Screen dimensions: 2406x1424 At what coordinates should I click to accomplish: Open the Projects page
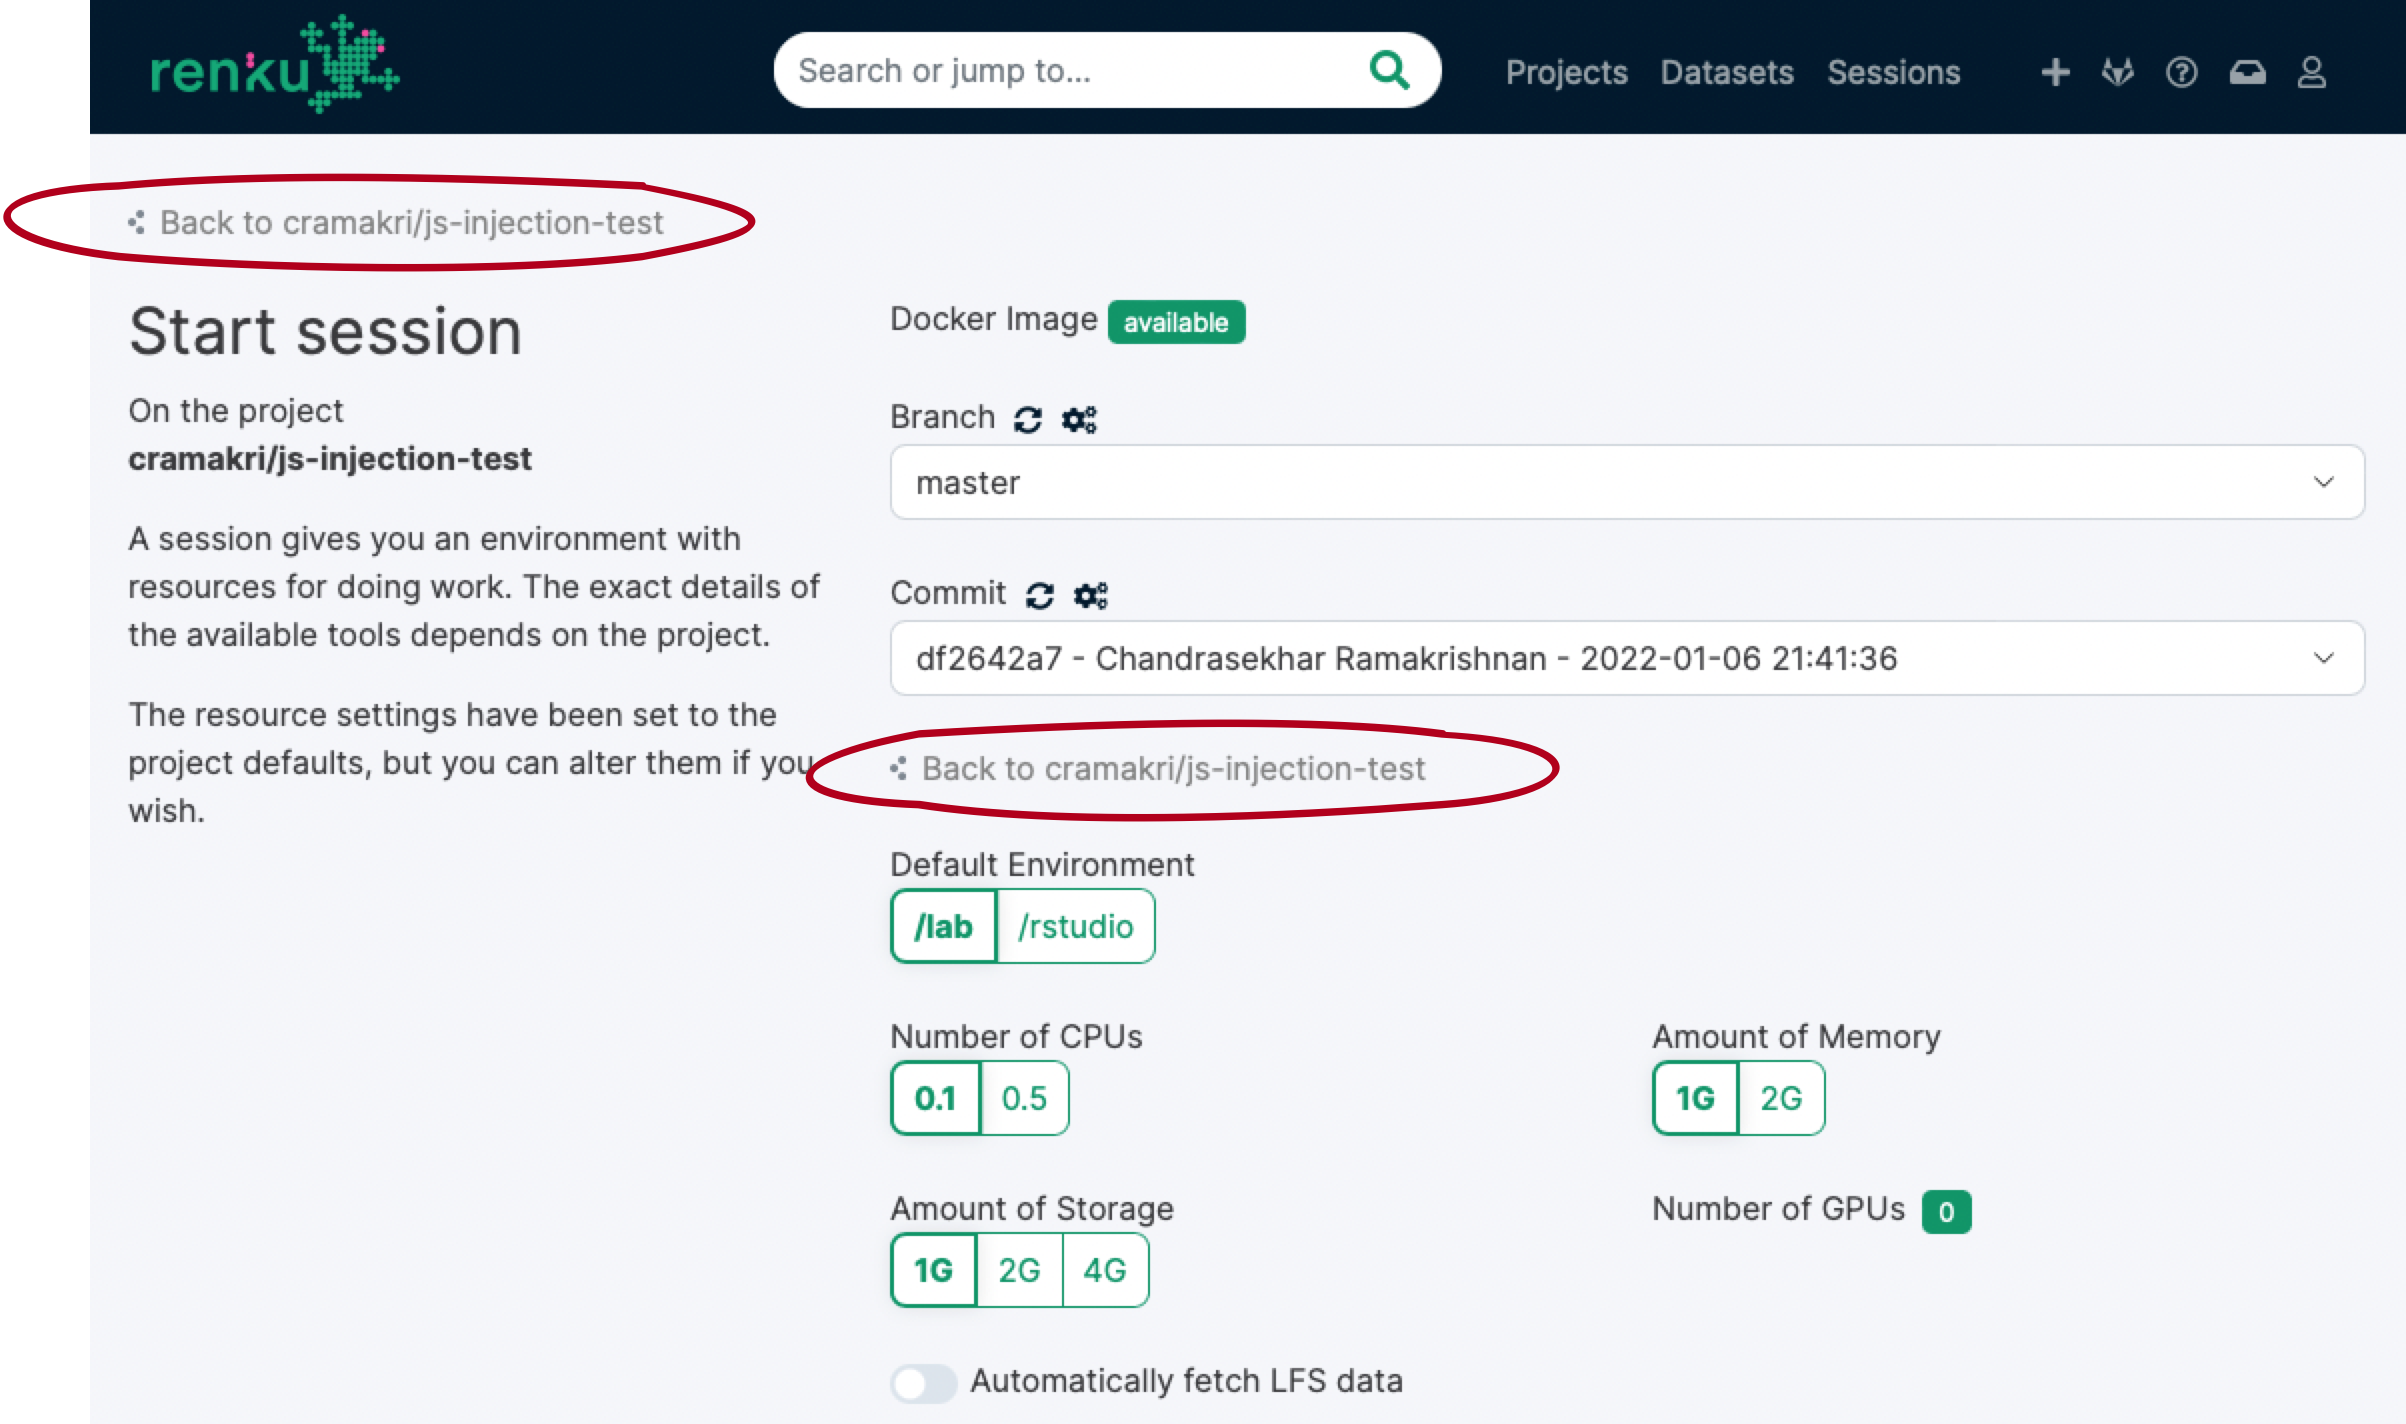point(1566,71)
